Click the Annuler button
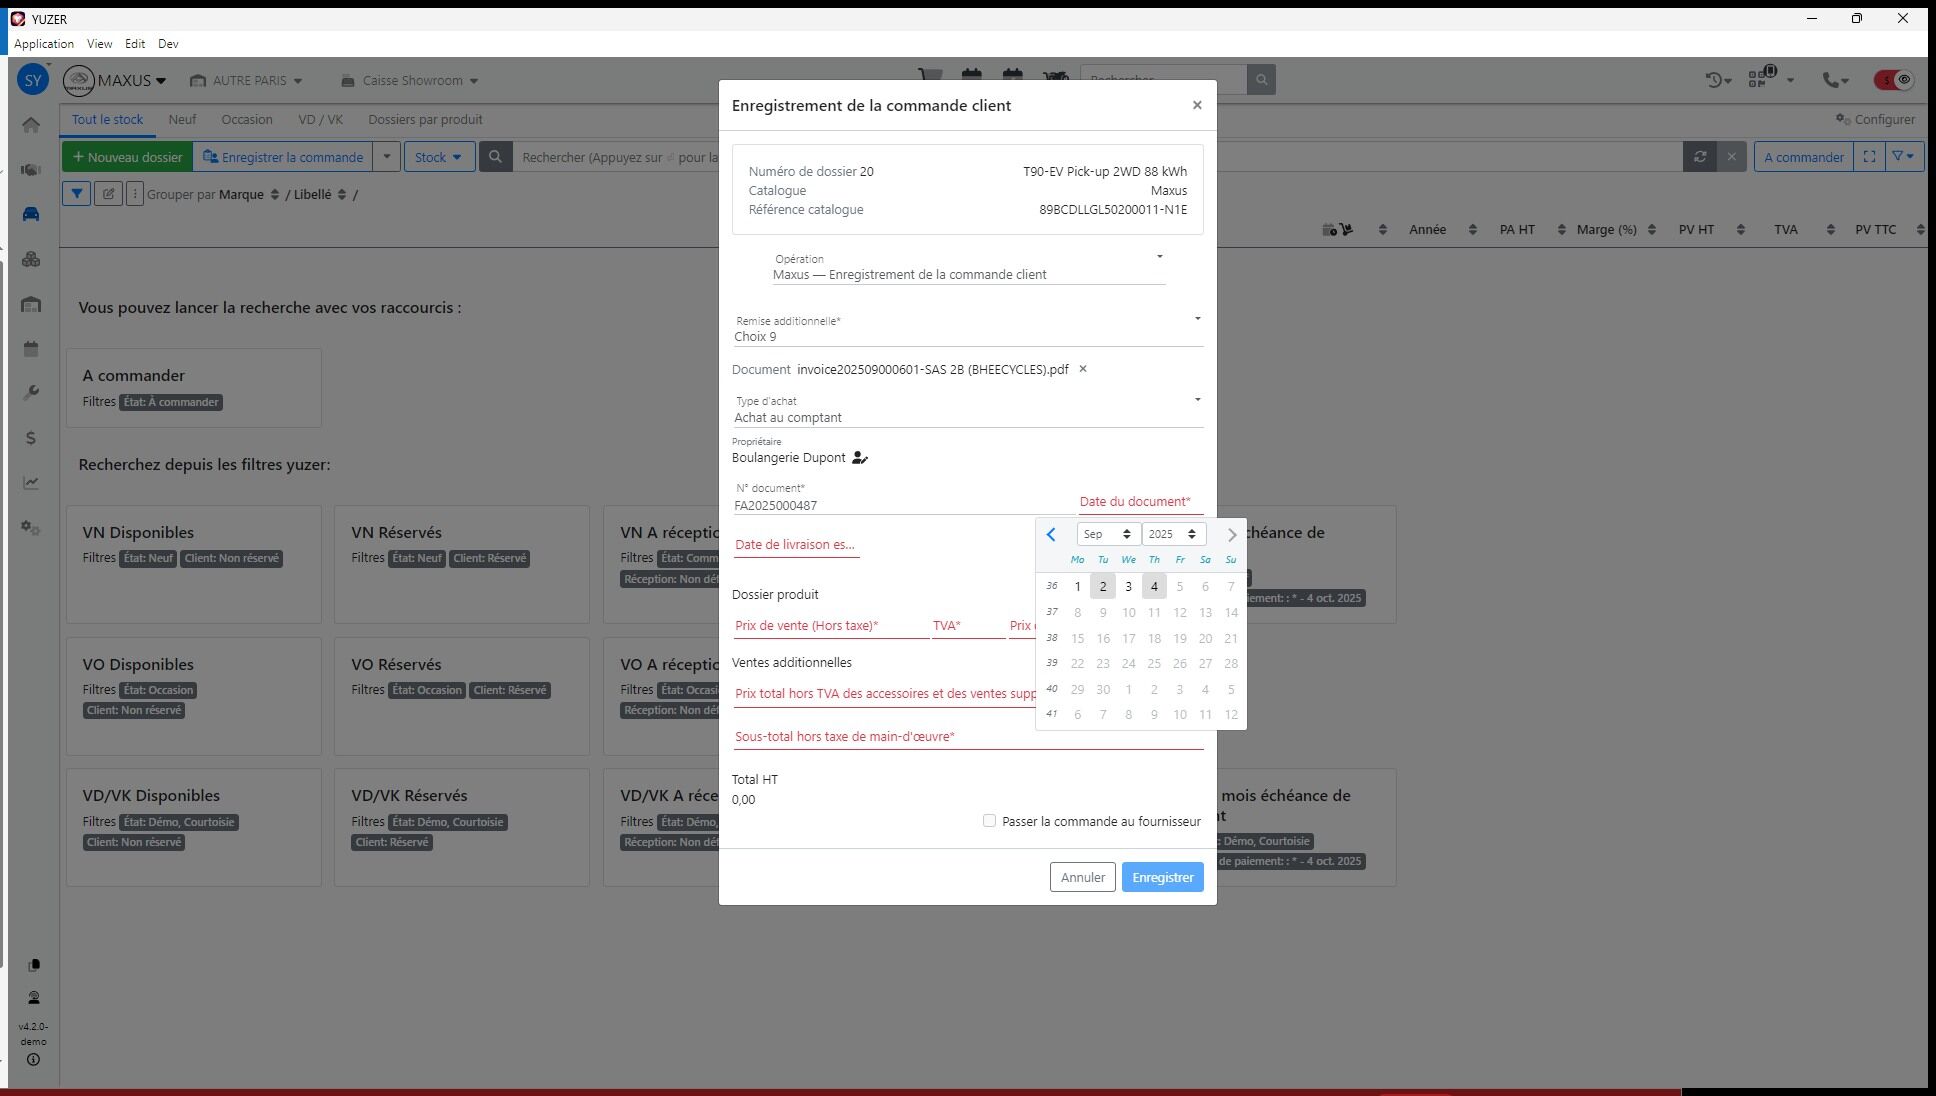This screenshot has width=1936, height=1096. (x=1082, y=877)
